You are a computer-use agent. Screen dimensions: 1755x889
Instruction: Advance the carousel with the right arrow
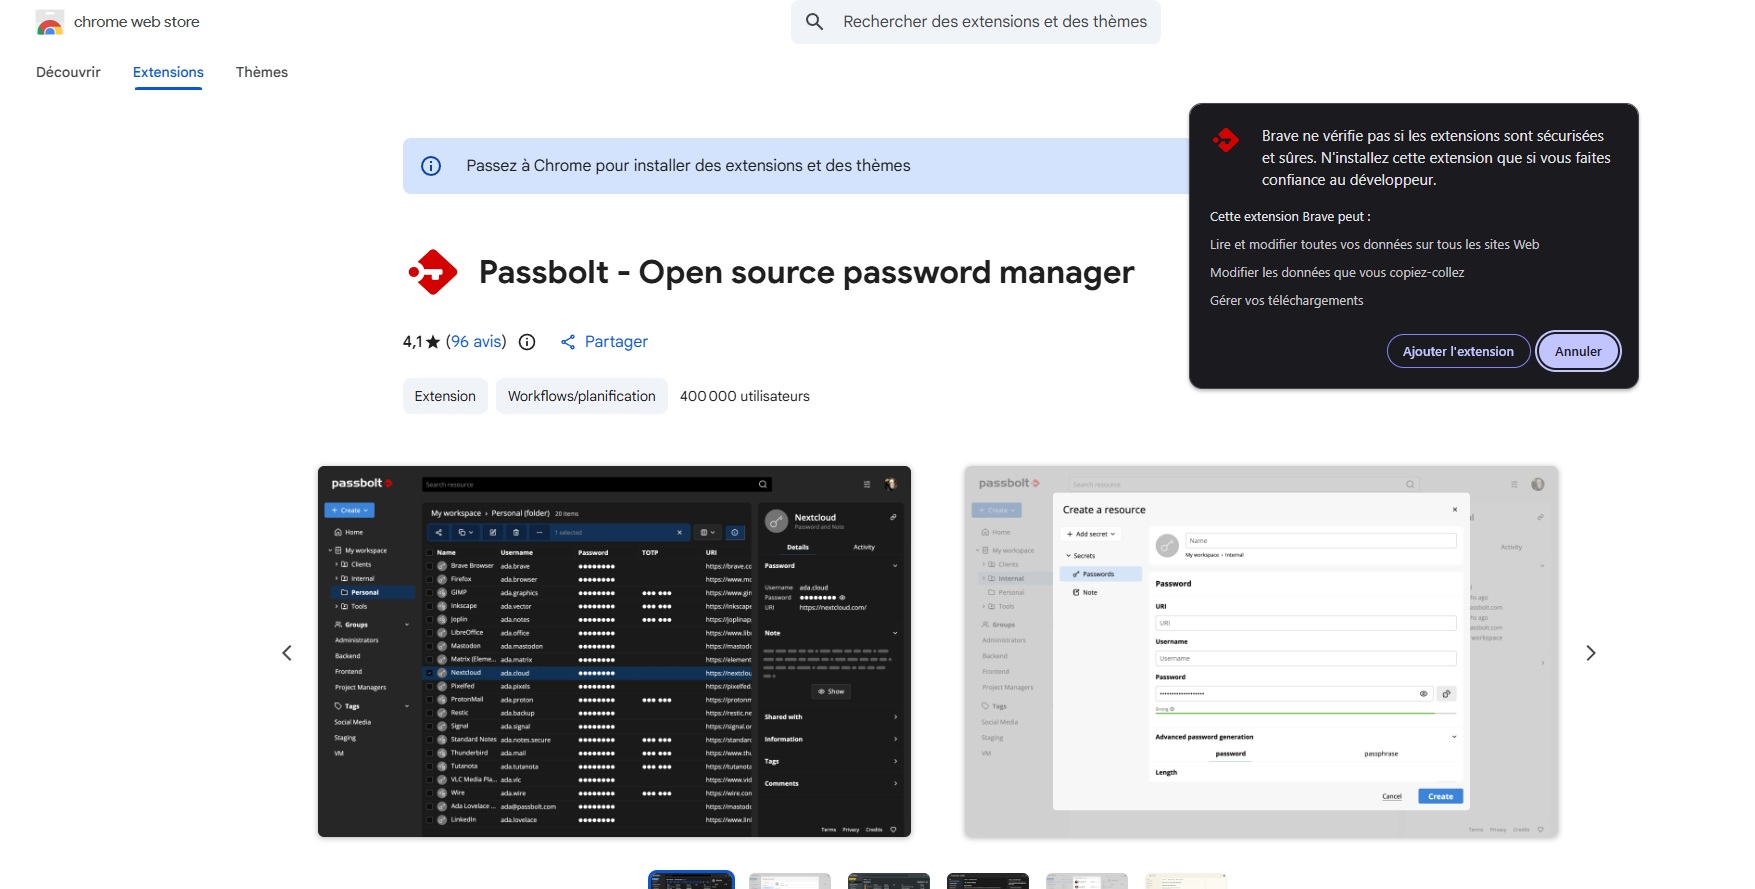tap(1591, 653)
